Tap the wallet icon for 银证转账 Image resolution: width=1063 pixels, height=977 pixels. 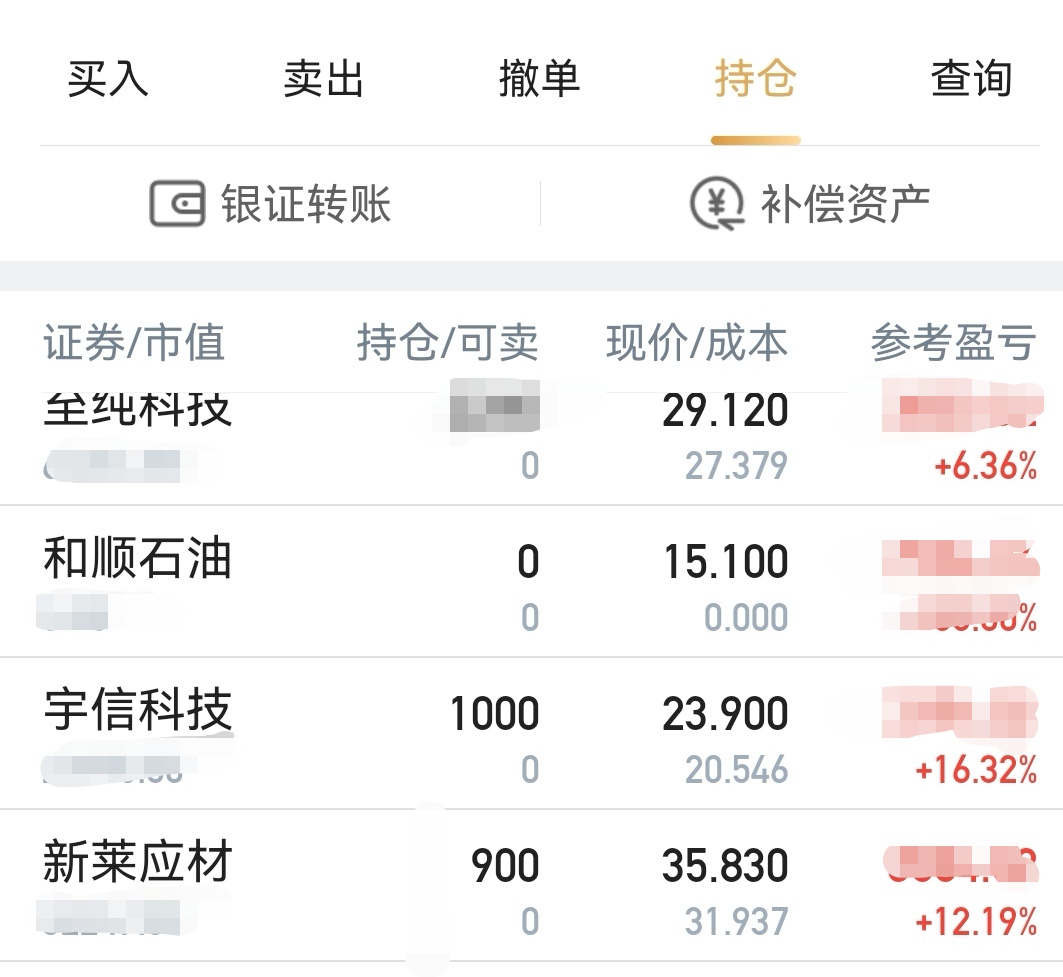point(177,203)
